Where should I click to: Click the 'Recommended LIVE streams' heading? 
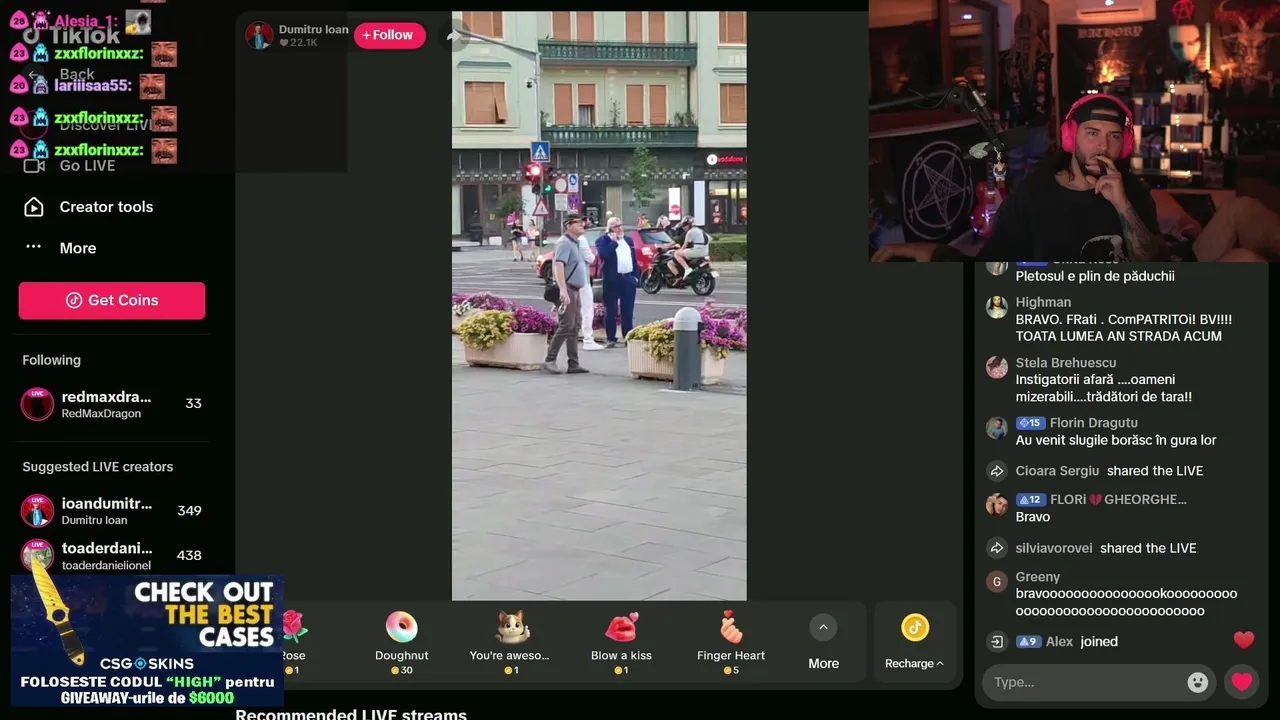click(x=351, y=714)
